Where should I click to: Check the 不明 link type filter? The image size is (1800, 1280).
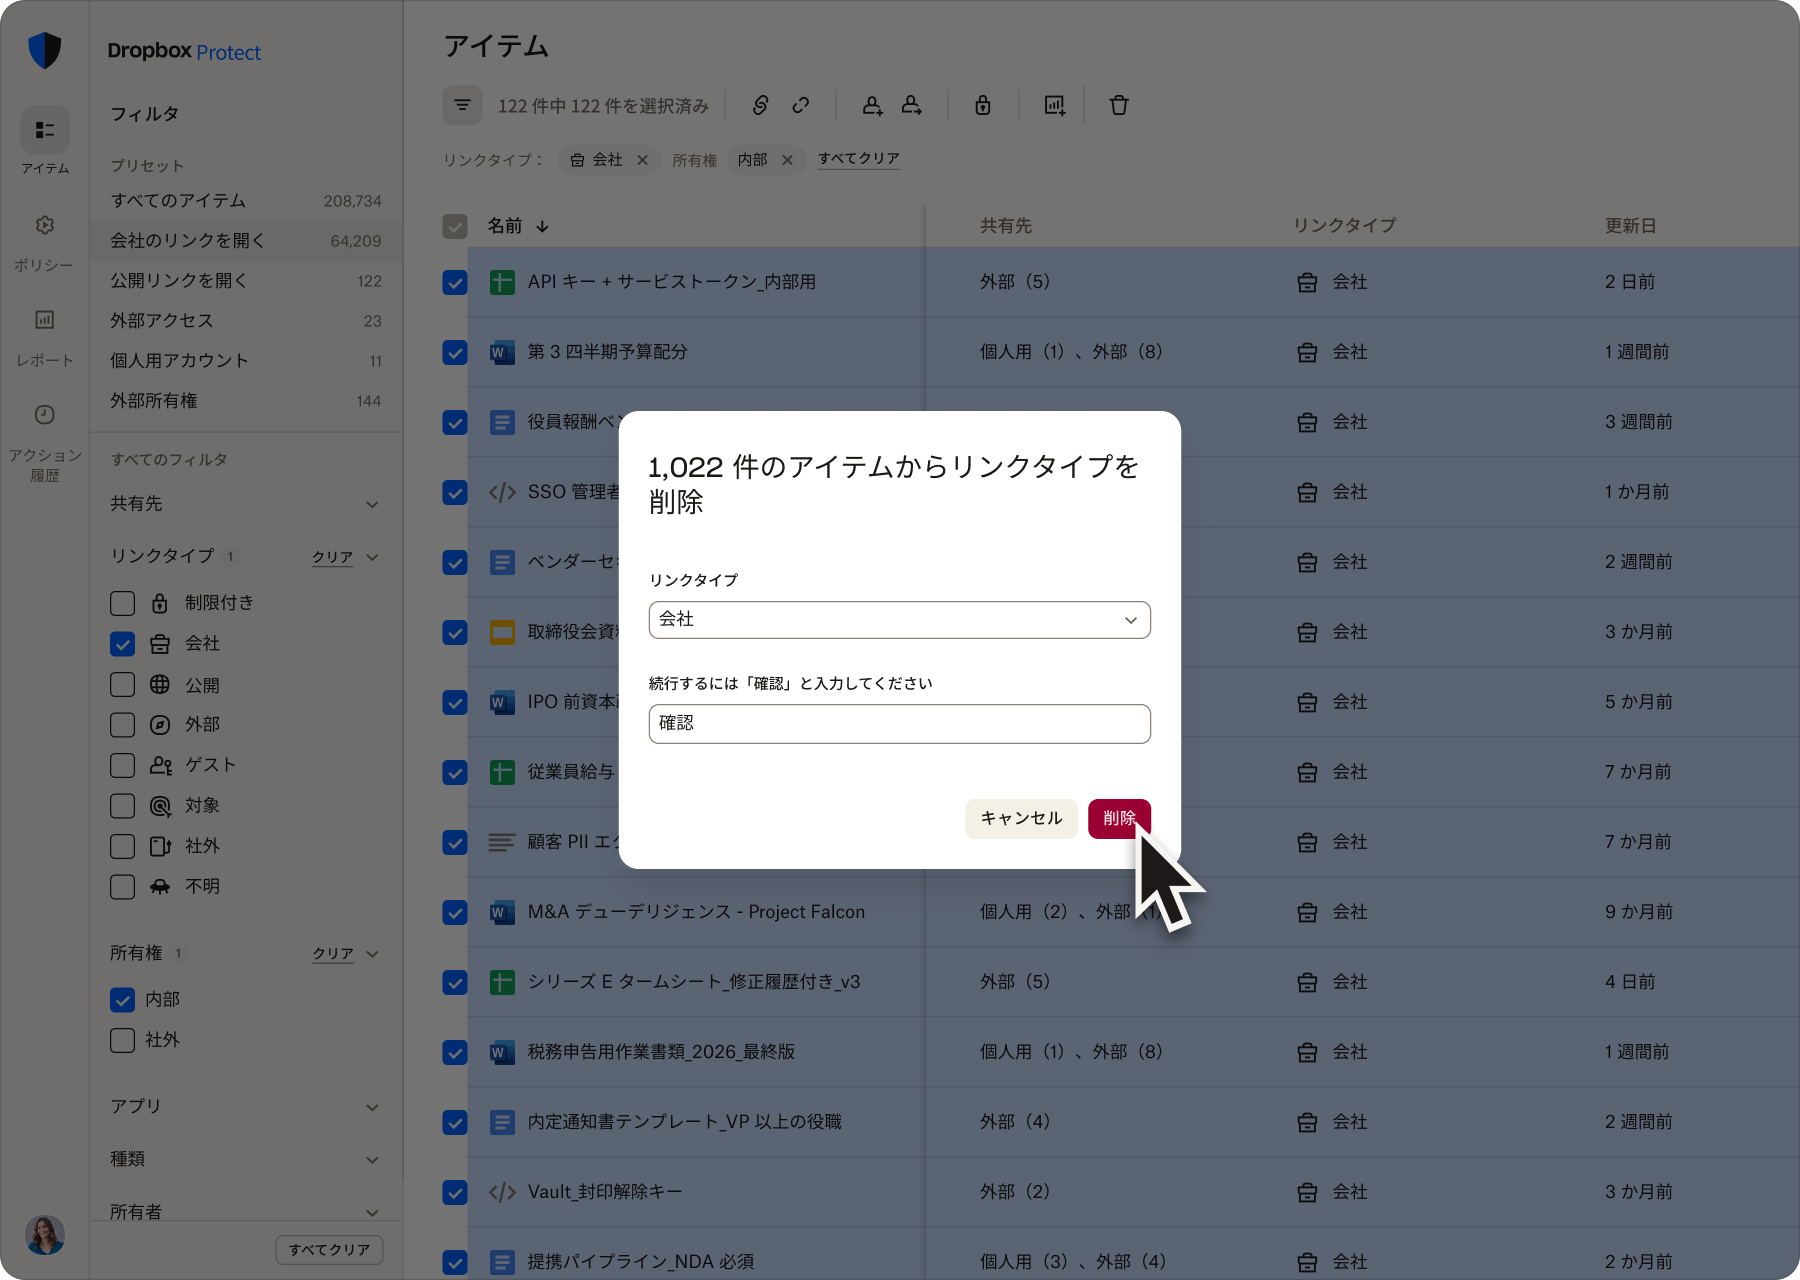[122, 887]
